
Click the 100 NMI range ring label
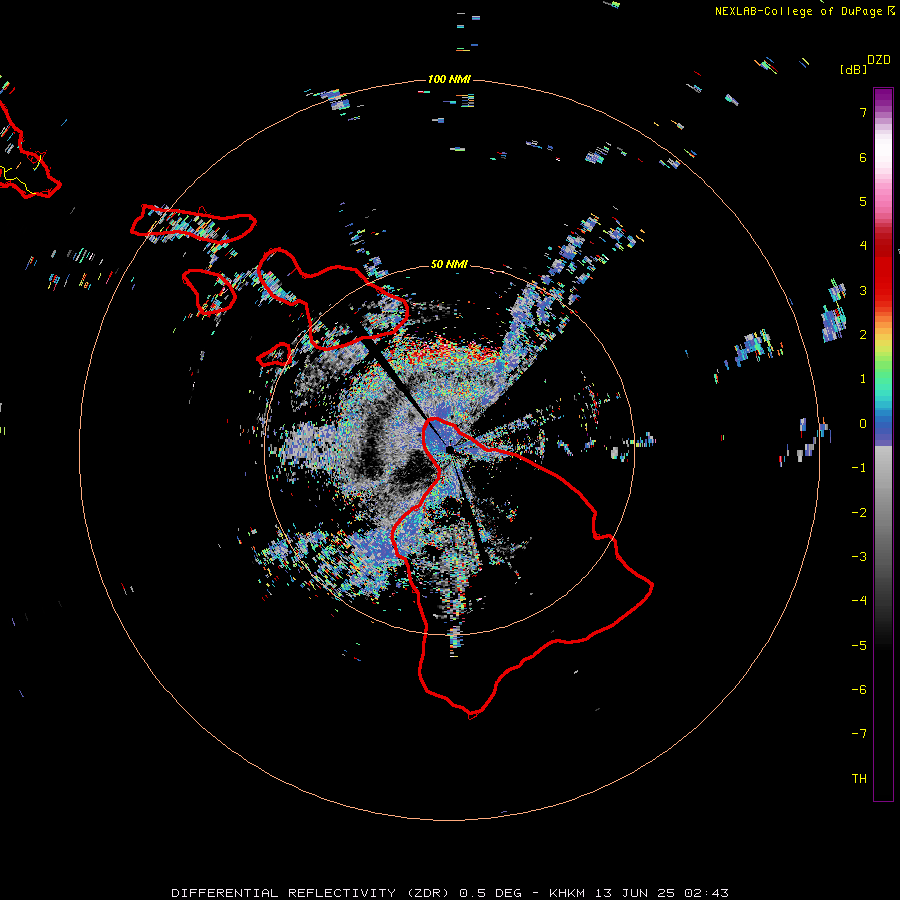449,79
